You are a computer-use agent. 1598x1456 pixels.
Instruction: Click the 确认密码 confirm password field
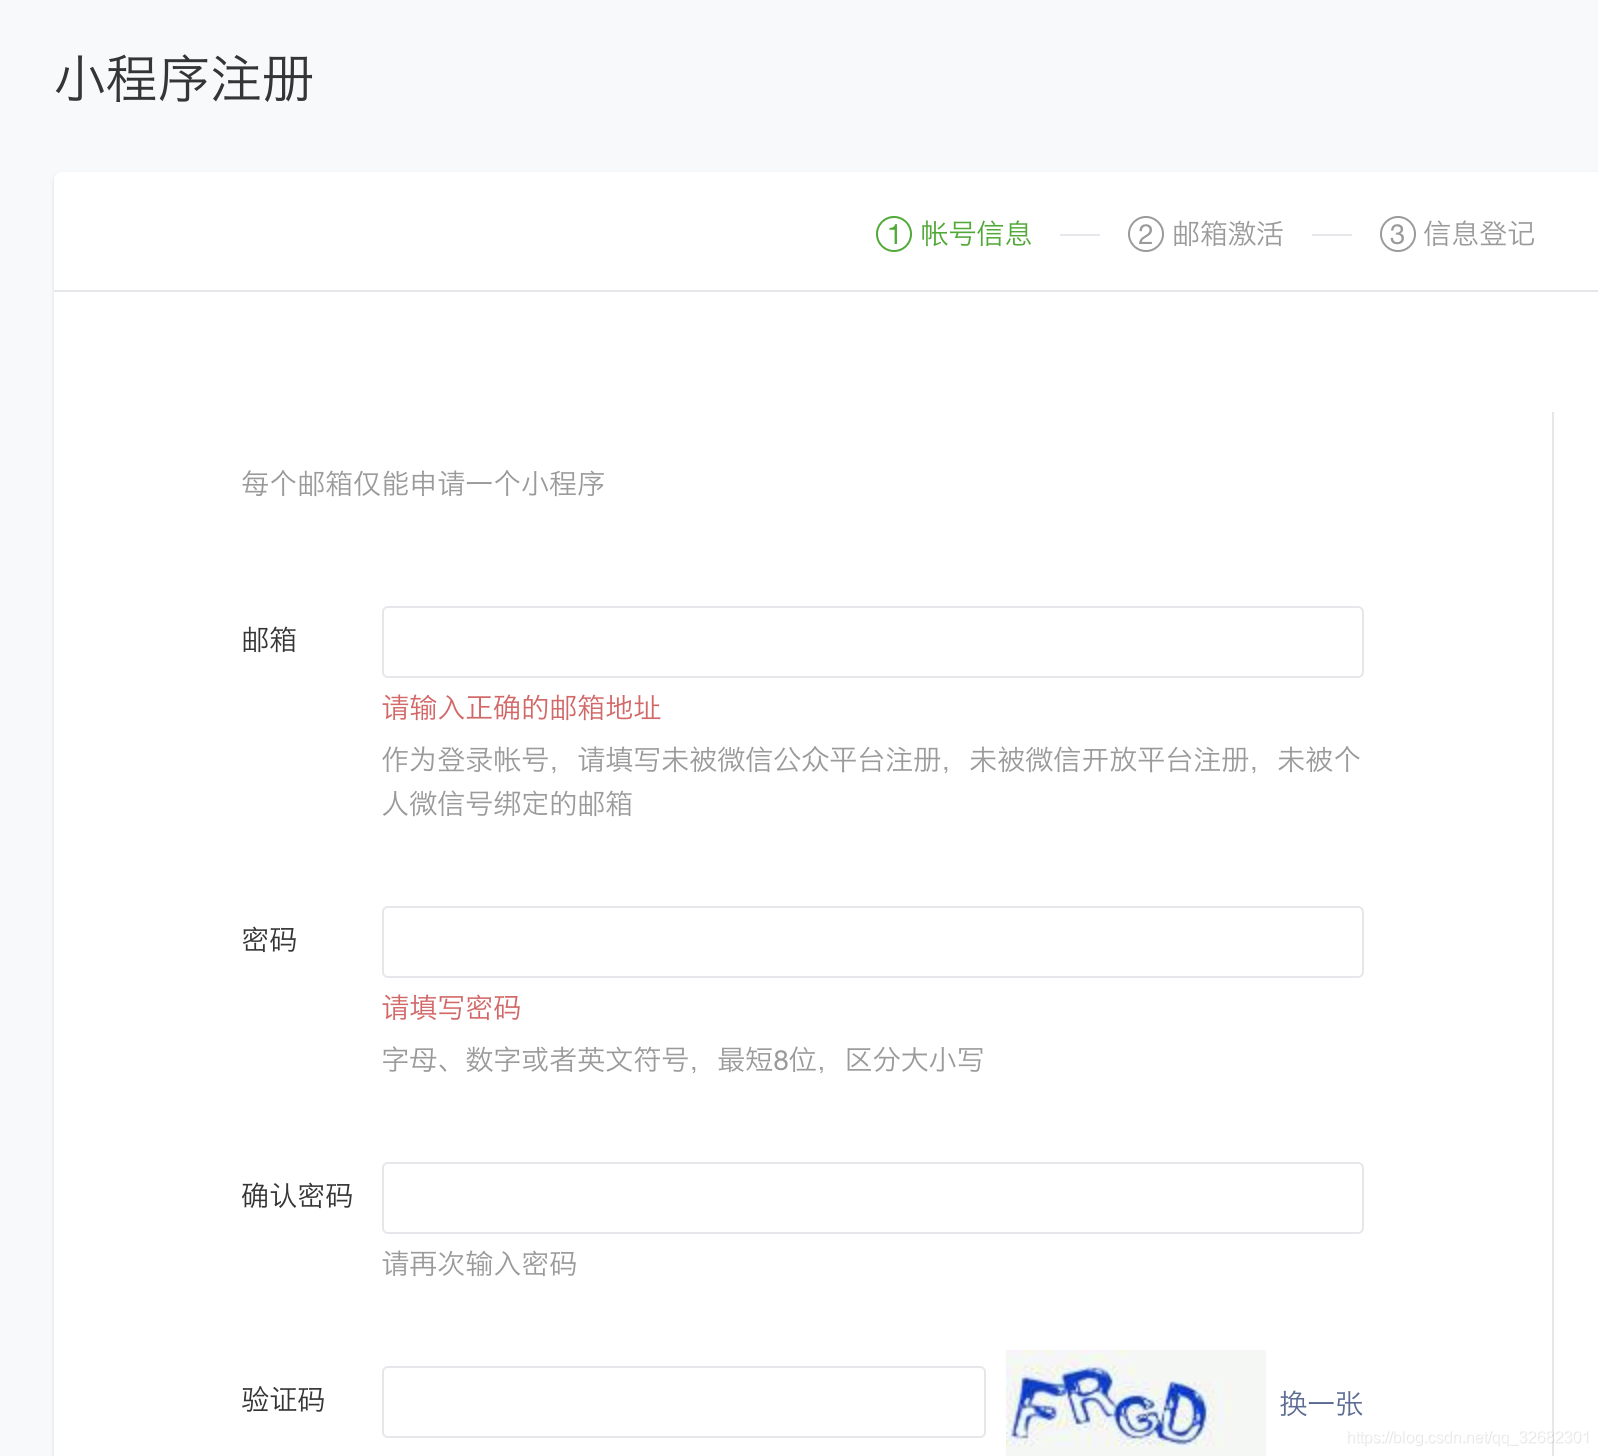872,1198
